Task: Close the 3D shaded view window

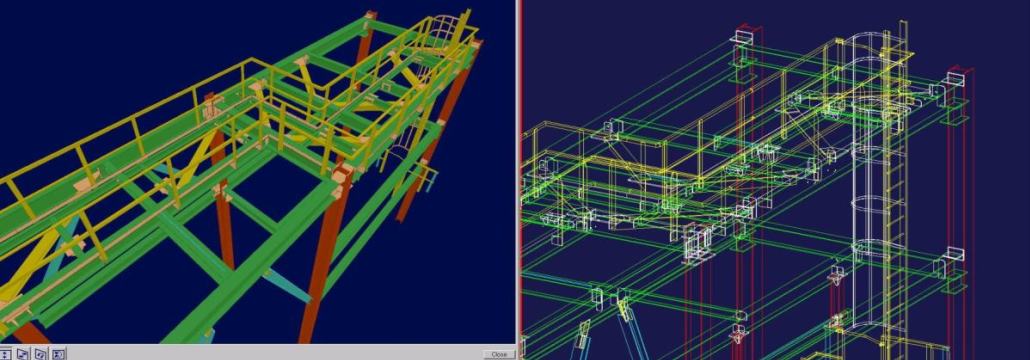Action: click(x=499, y=355)
